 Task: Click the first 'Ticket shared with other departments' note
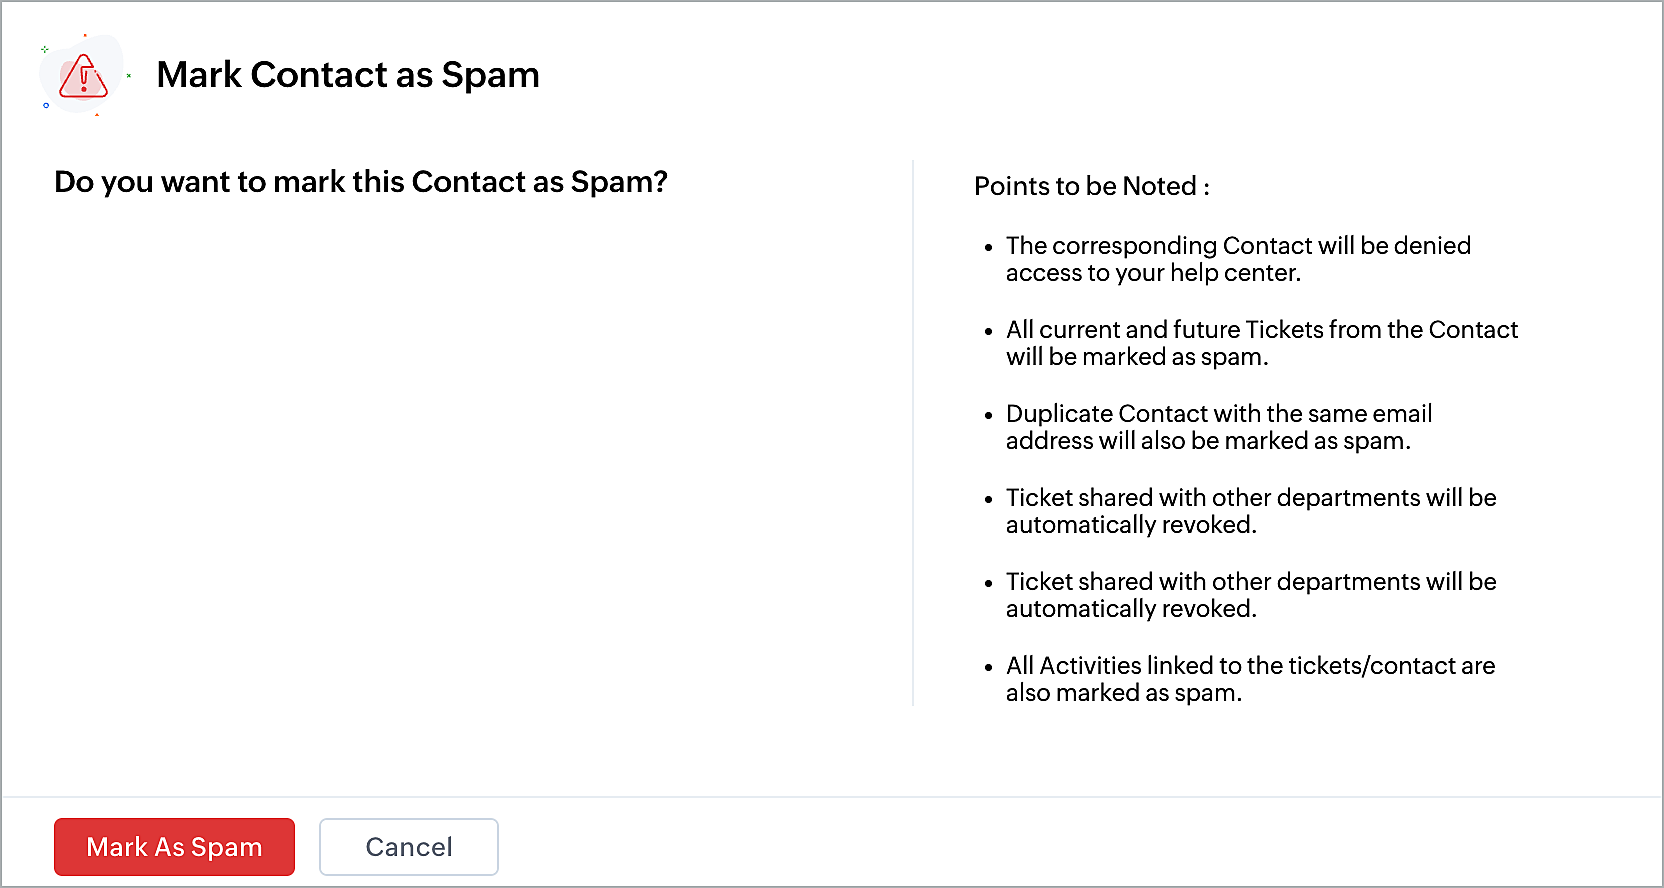[1251, 511]
